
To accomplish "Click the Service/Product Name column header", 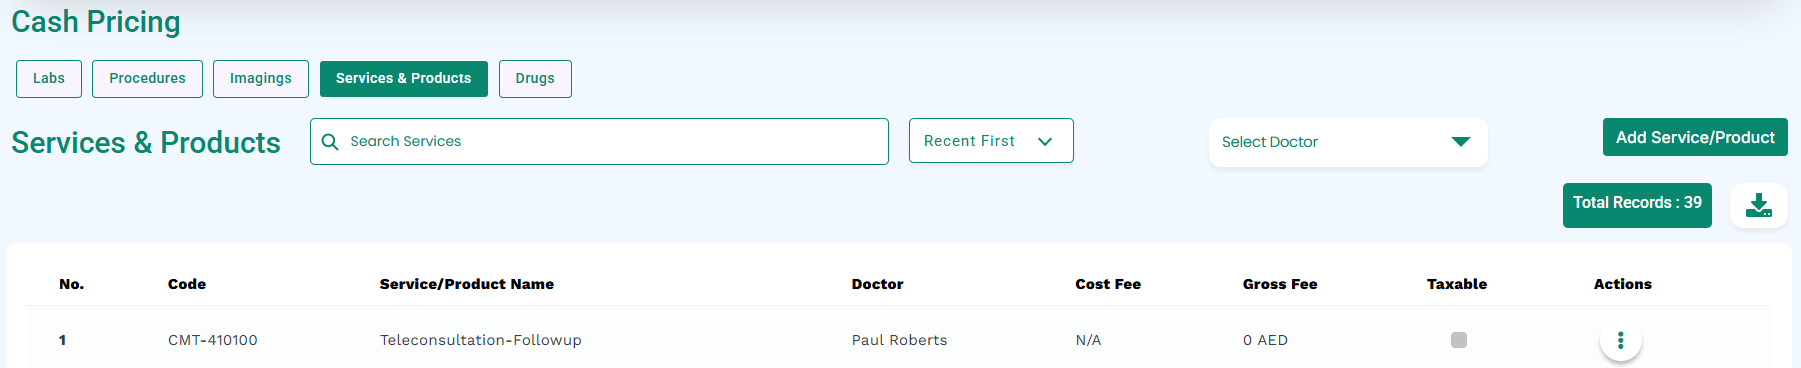I will (x=467, y=284).
